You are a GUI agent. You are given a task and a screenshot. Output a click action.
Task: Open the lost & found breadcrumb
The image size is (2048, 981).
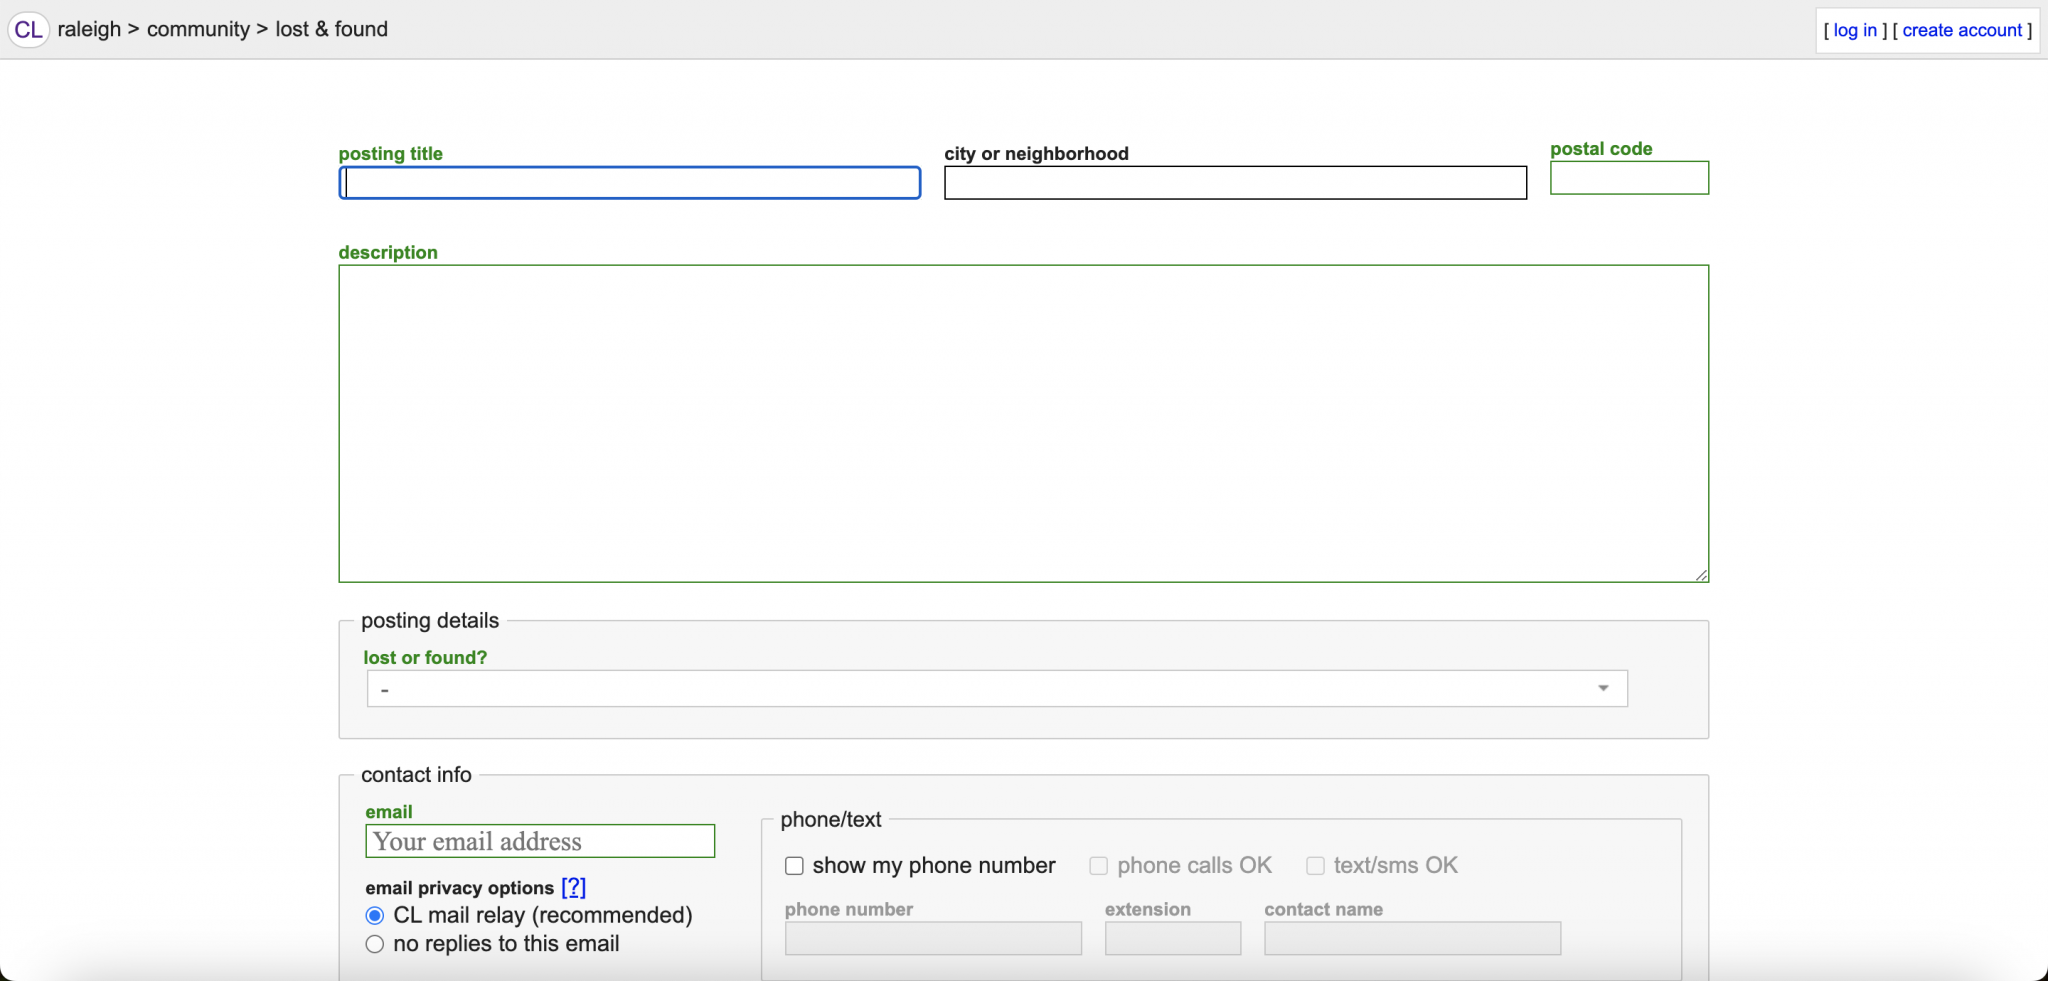click(331, 29)
